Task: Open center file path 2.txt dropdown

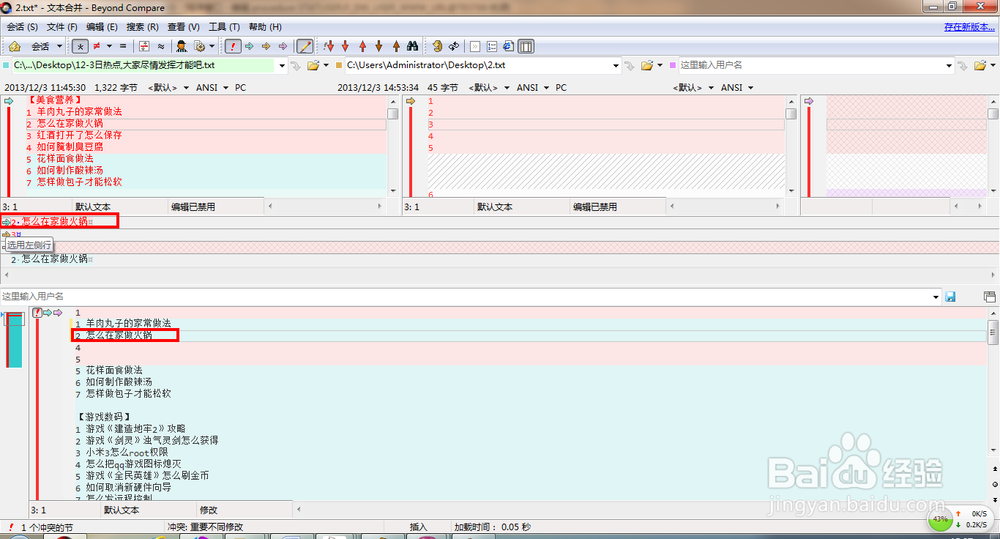Action: pyautogui.click(x=615, y=65)
